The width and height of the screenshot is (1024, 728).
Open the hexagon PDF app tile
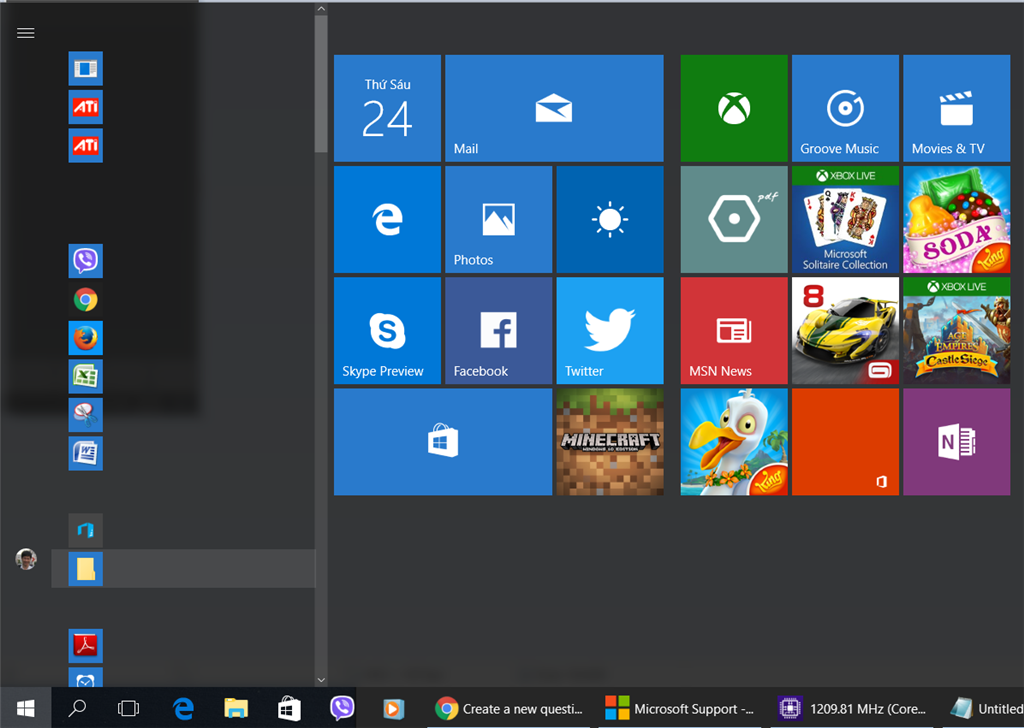pyautogui.click(x=734, y=219)
